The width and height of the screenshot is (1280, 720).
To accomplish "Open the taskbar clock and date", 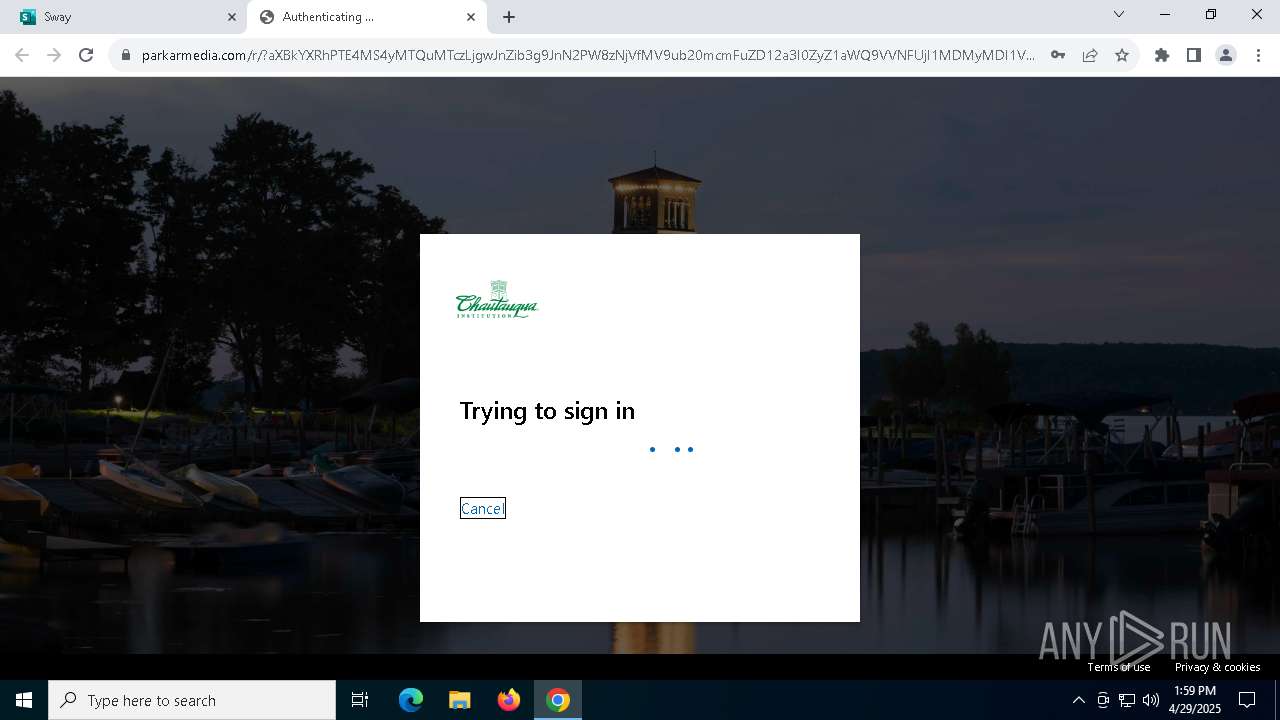I will click(1195, 700).
